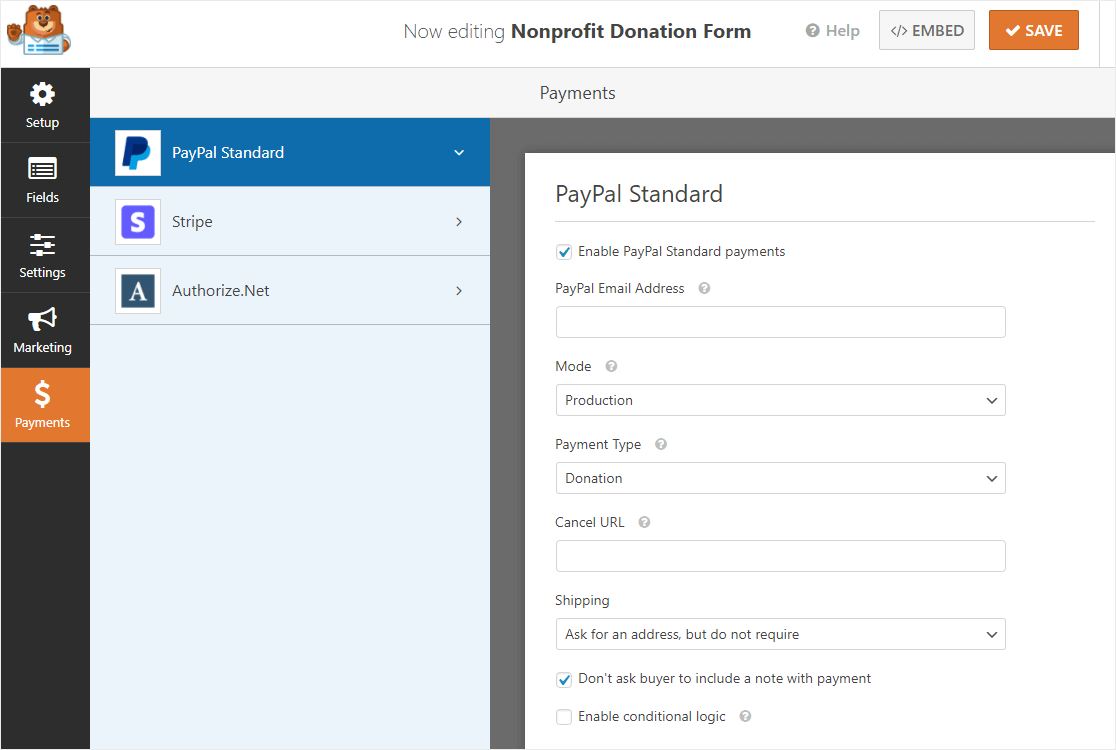Click the Cancel URL input field
Image resolution: width=1116 pixels, height=750 pixels.
tap(780, 556)
